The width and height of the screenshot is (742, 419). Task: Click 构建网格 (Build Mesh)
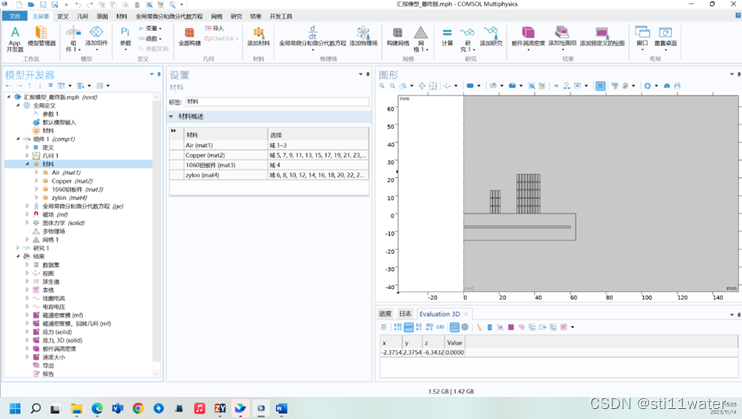click(x=398, y=36)
